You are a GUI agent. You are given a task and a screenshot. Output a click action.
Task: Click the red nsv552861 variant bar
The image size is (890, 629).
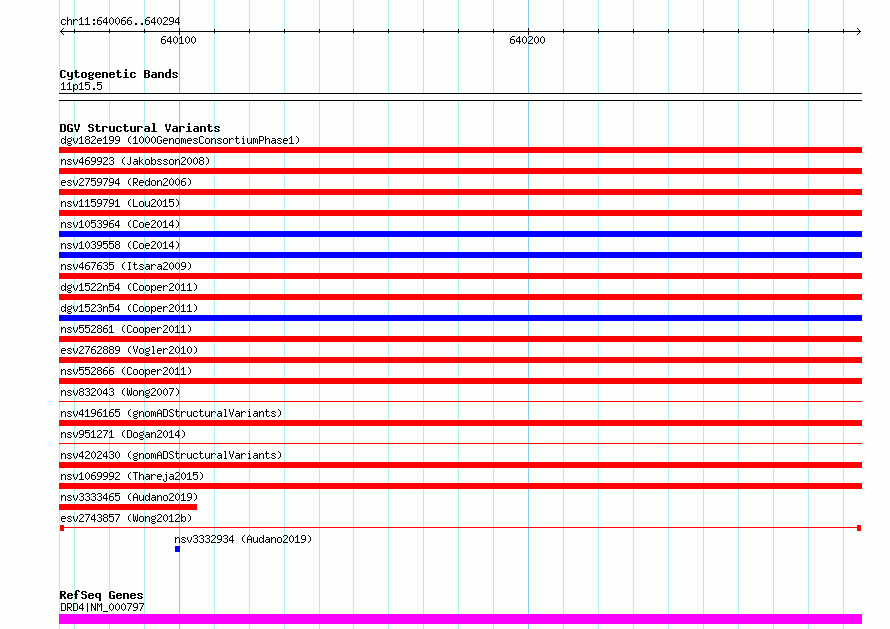460,339
